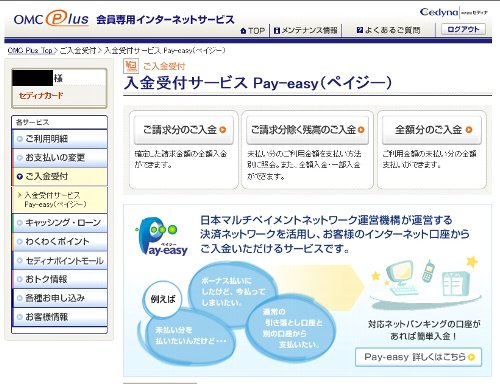Open よくあるご質問 help link

pyautogui.click(x=388, y=31)
